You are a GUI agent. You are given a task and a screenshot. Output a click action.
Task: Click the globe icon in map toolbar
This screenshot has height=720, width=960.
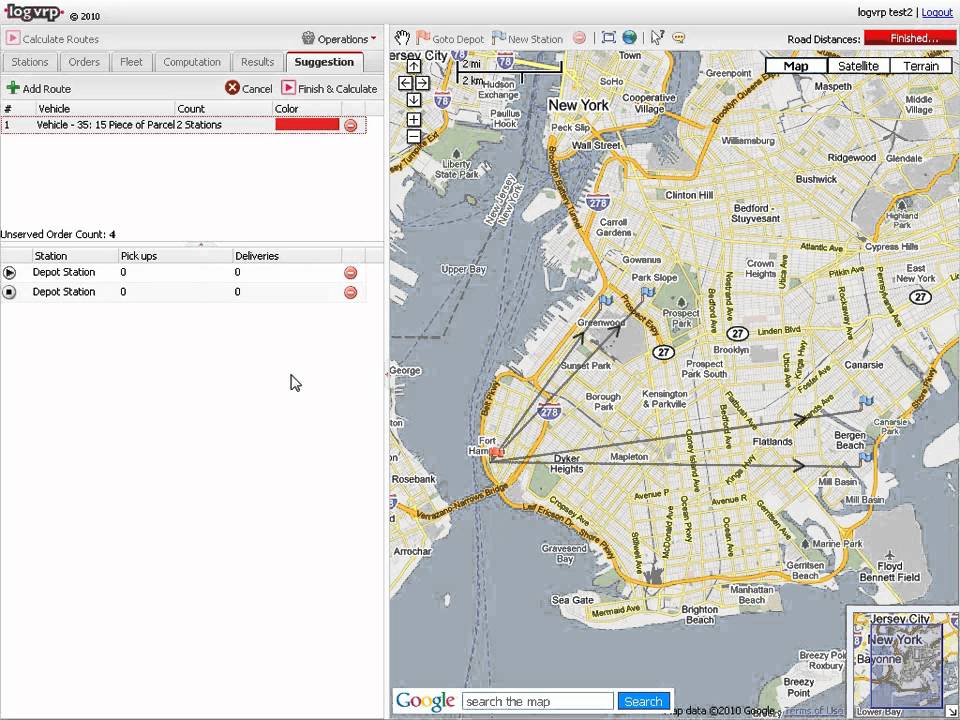coord(629,38)
